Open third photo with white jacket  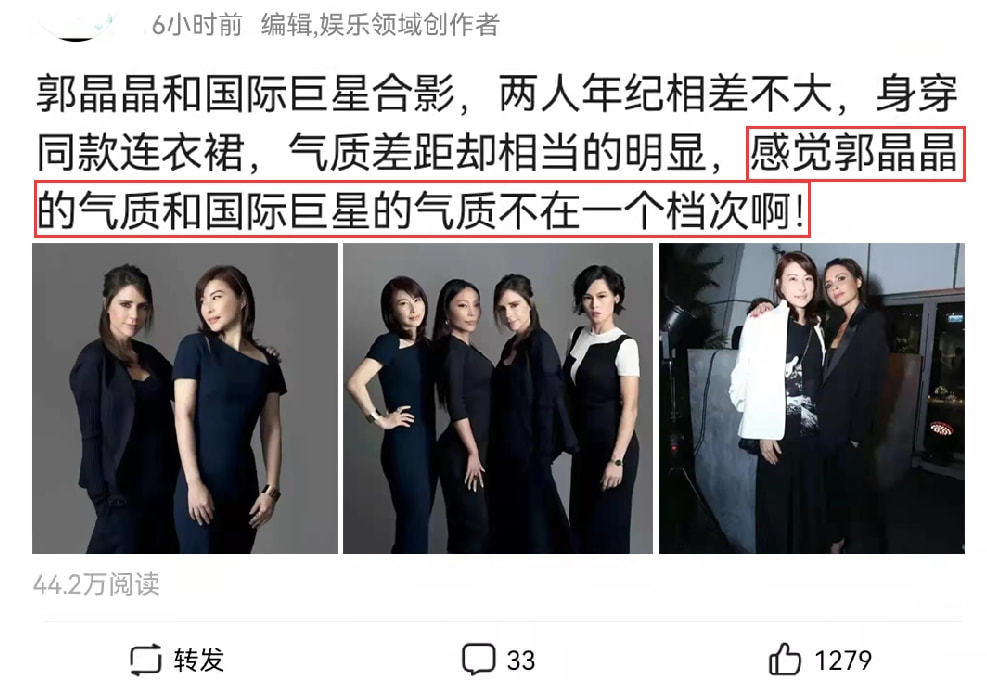coord(811,398)
